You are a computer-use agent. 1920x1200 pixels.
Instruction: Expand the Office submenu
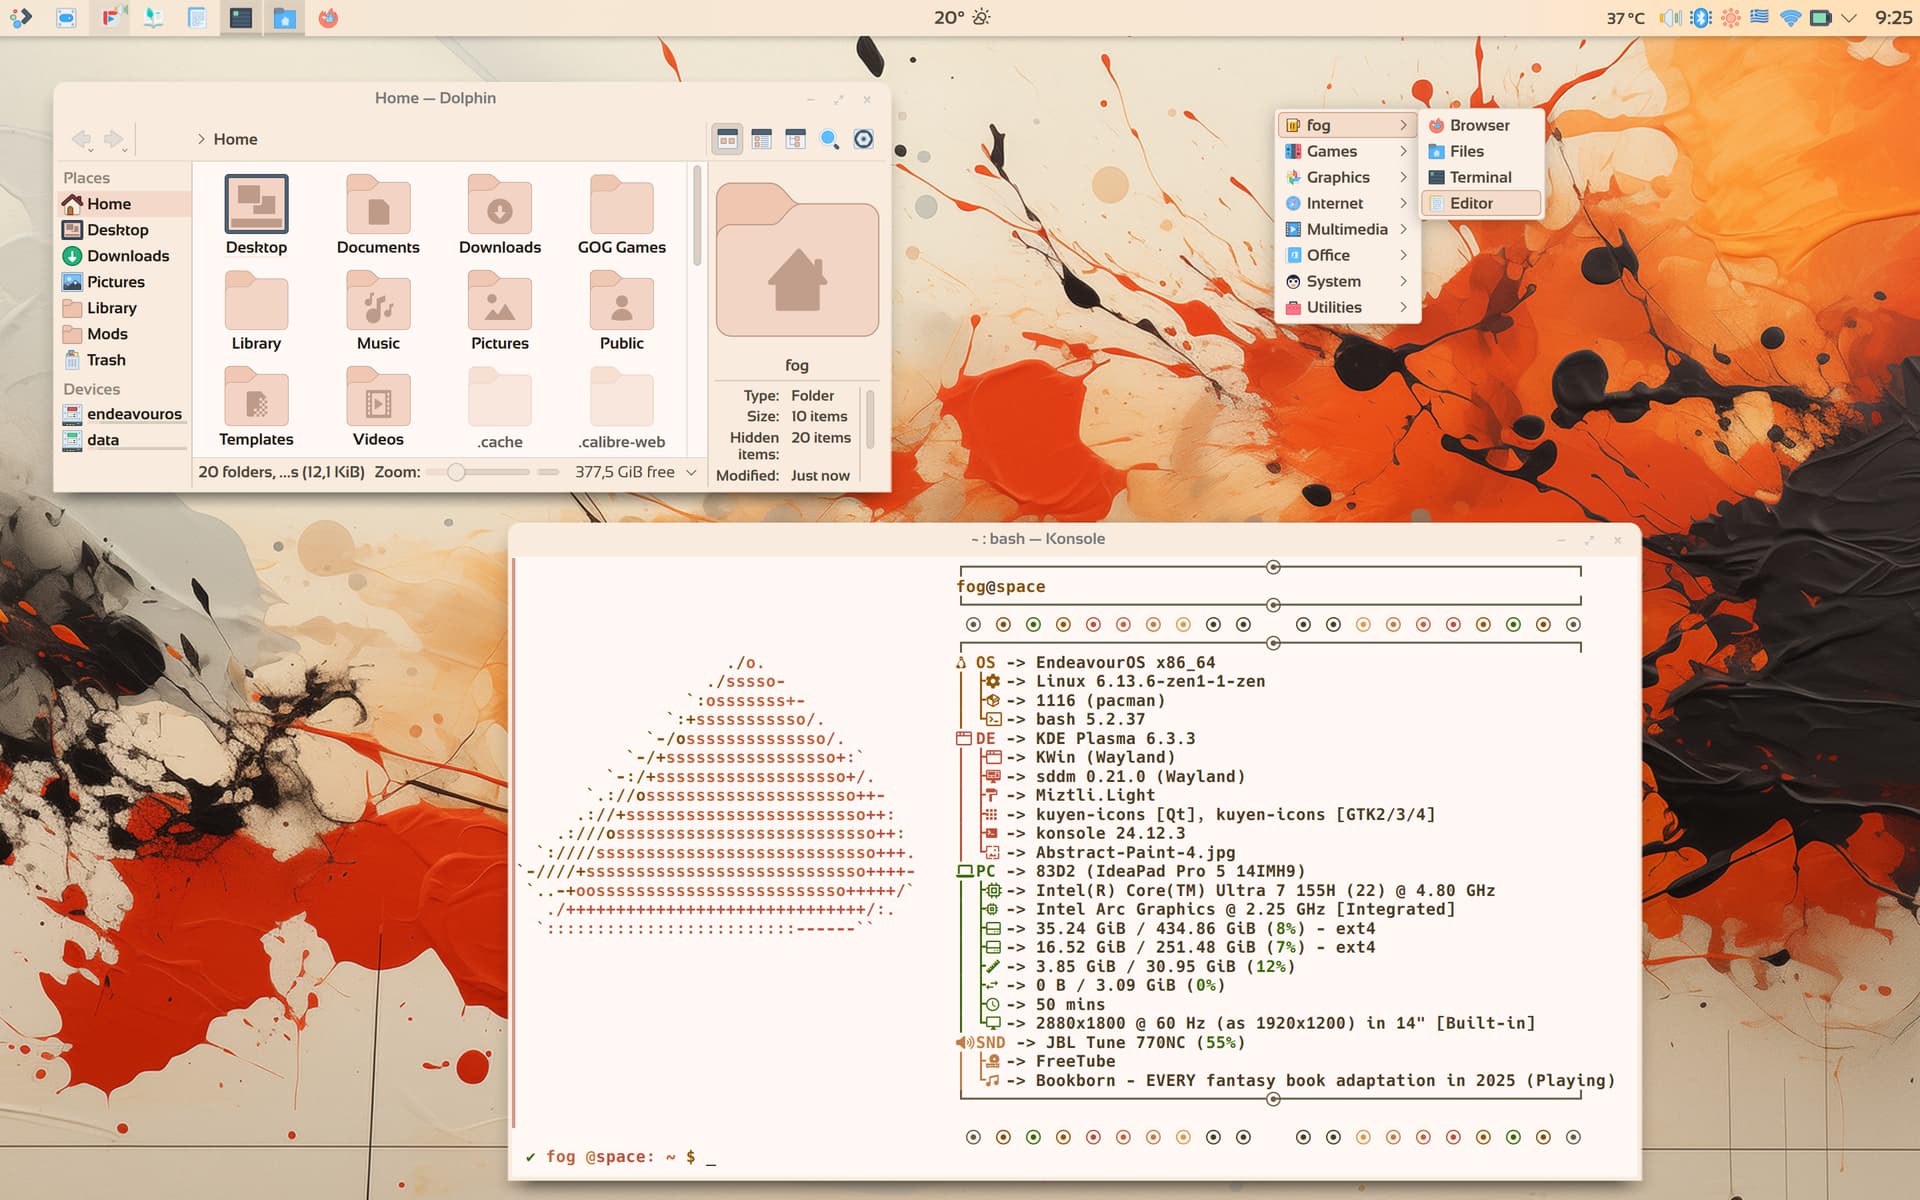click(x=1348, y=255)
